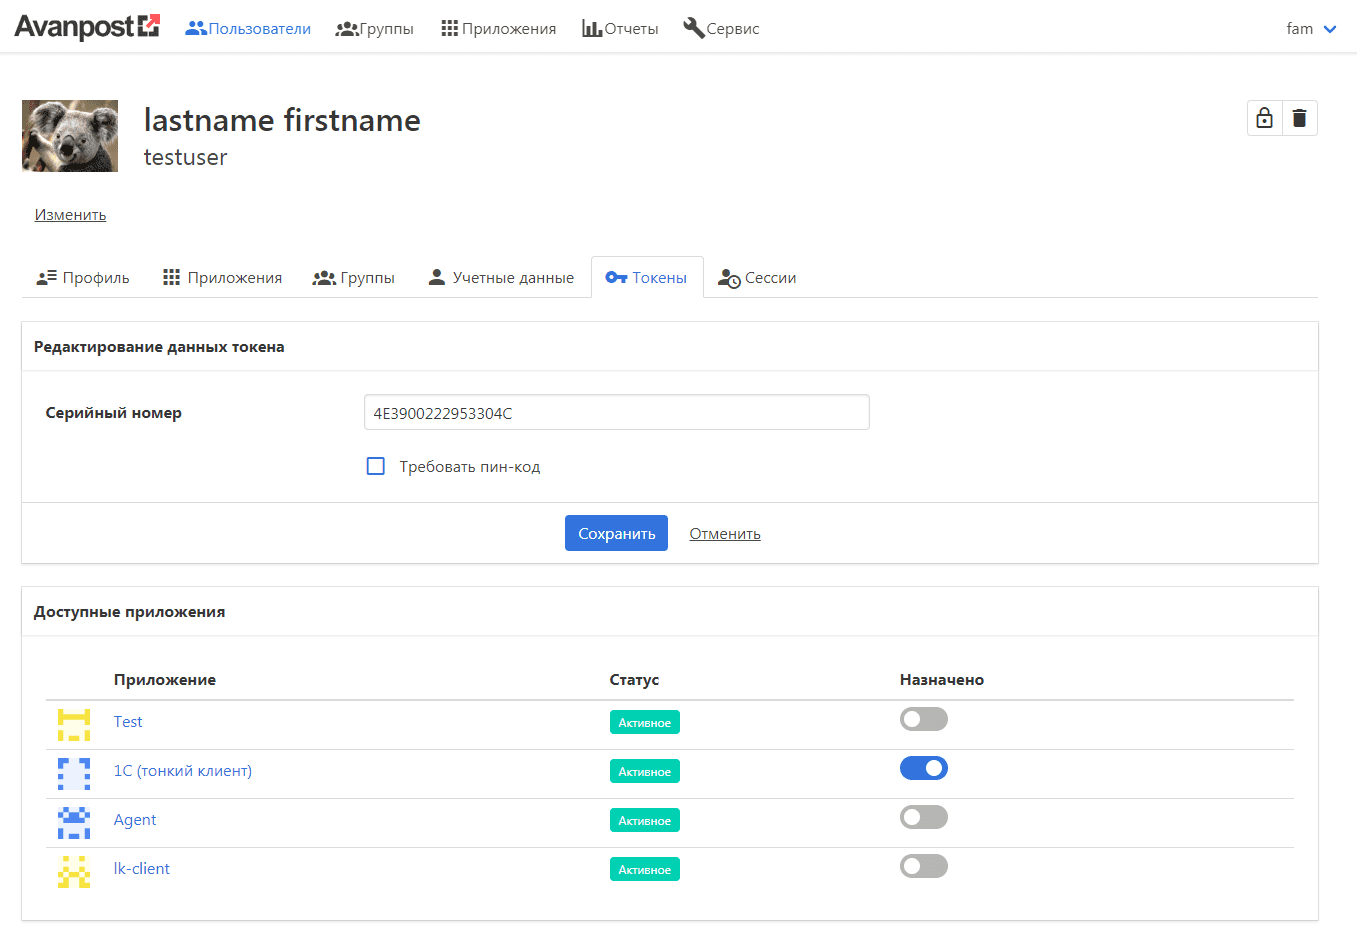The width and height of the screenshot is (1357, 934).
Task: Disable assignment for 1C thin client
Action: point(923,768)
